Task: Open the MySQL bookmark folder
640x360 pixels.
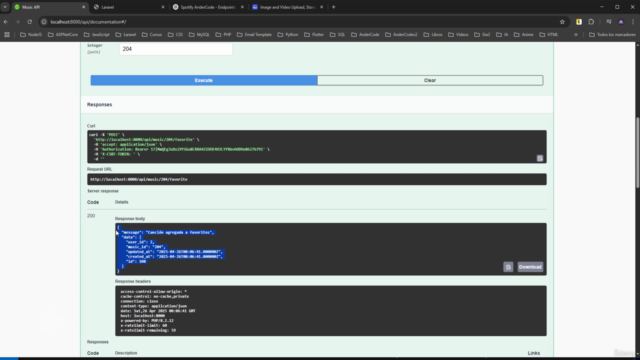Action: click(199, 35)
